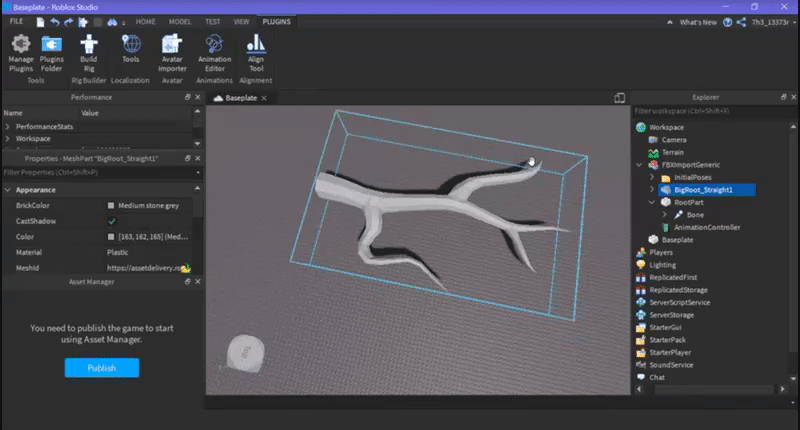Click the Publish button
800x430 pixels.
[101, 368]
